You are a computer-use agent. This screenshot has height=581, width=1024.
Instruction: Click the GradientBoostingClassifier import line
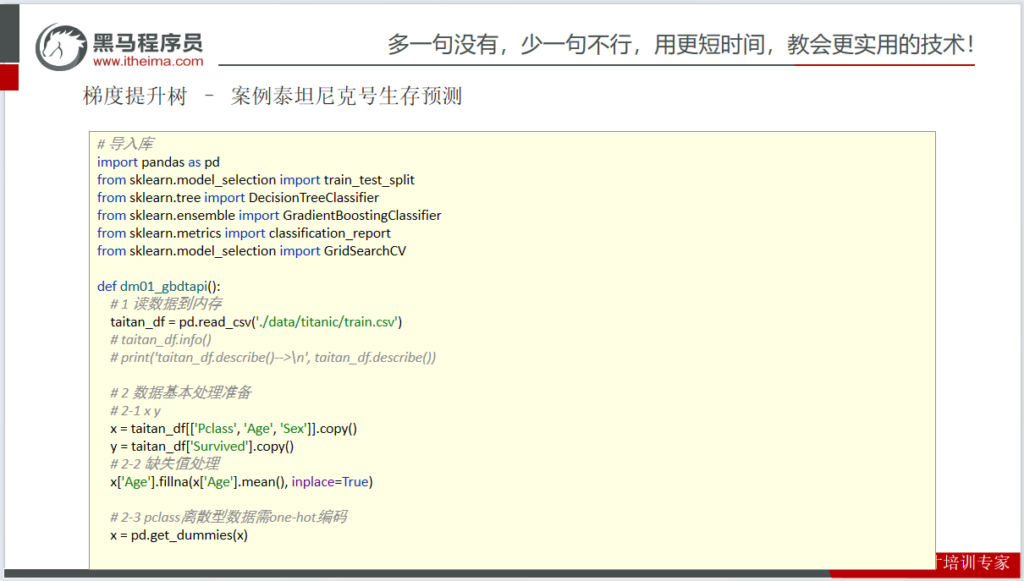point(269,215)
